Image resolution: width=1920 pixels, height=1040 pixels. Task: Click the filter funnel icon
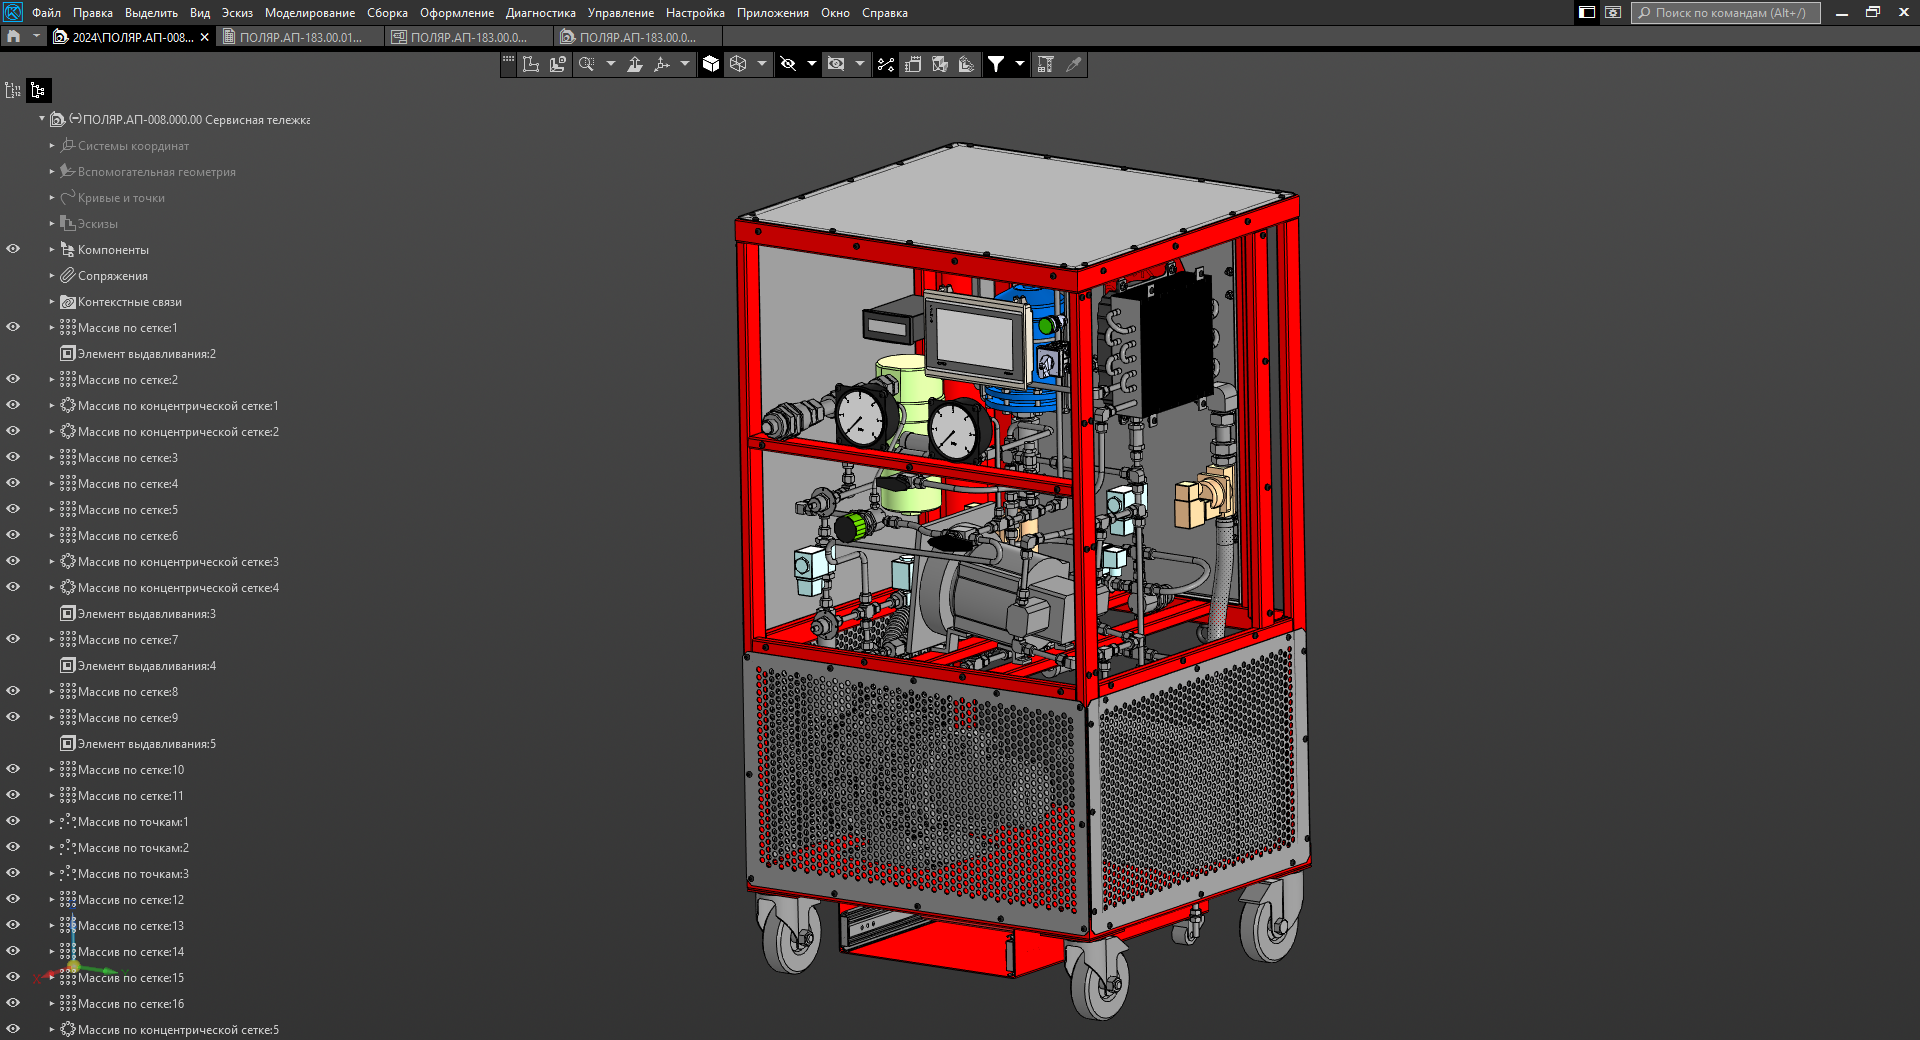[x=996, y=64]
